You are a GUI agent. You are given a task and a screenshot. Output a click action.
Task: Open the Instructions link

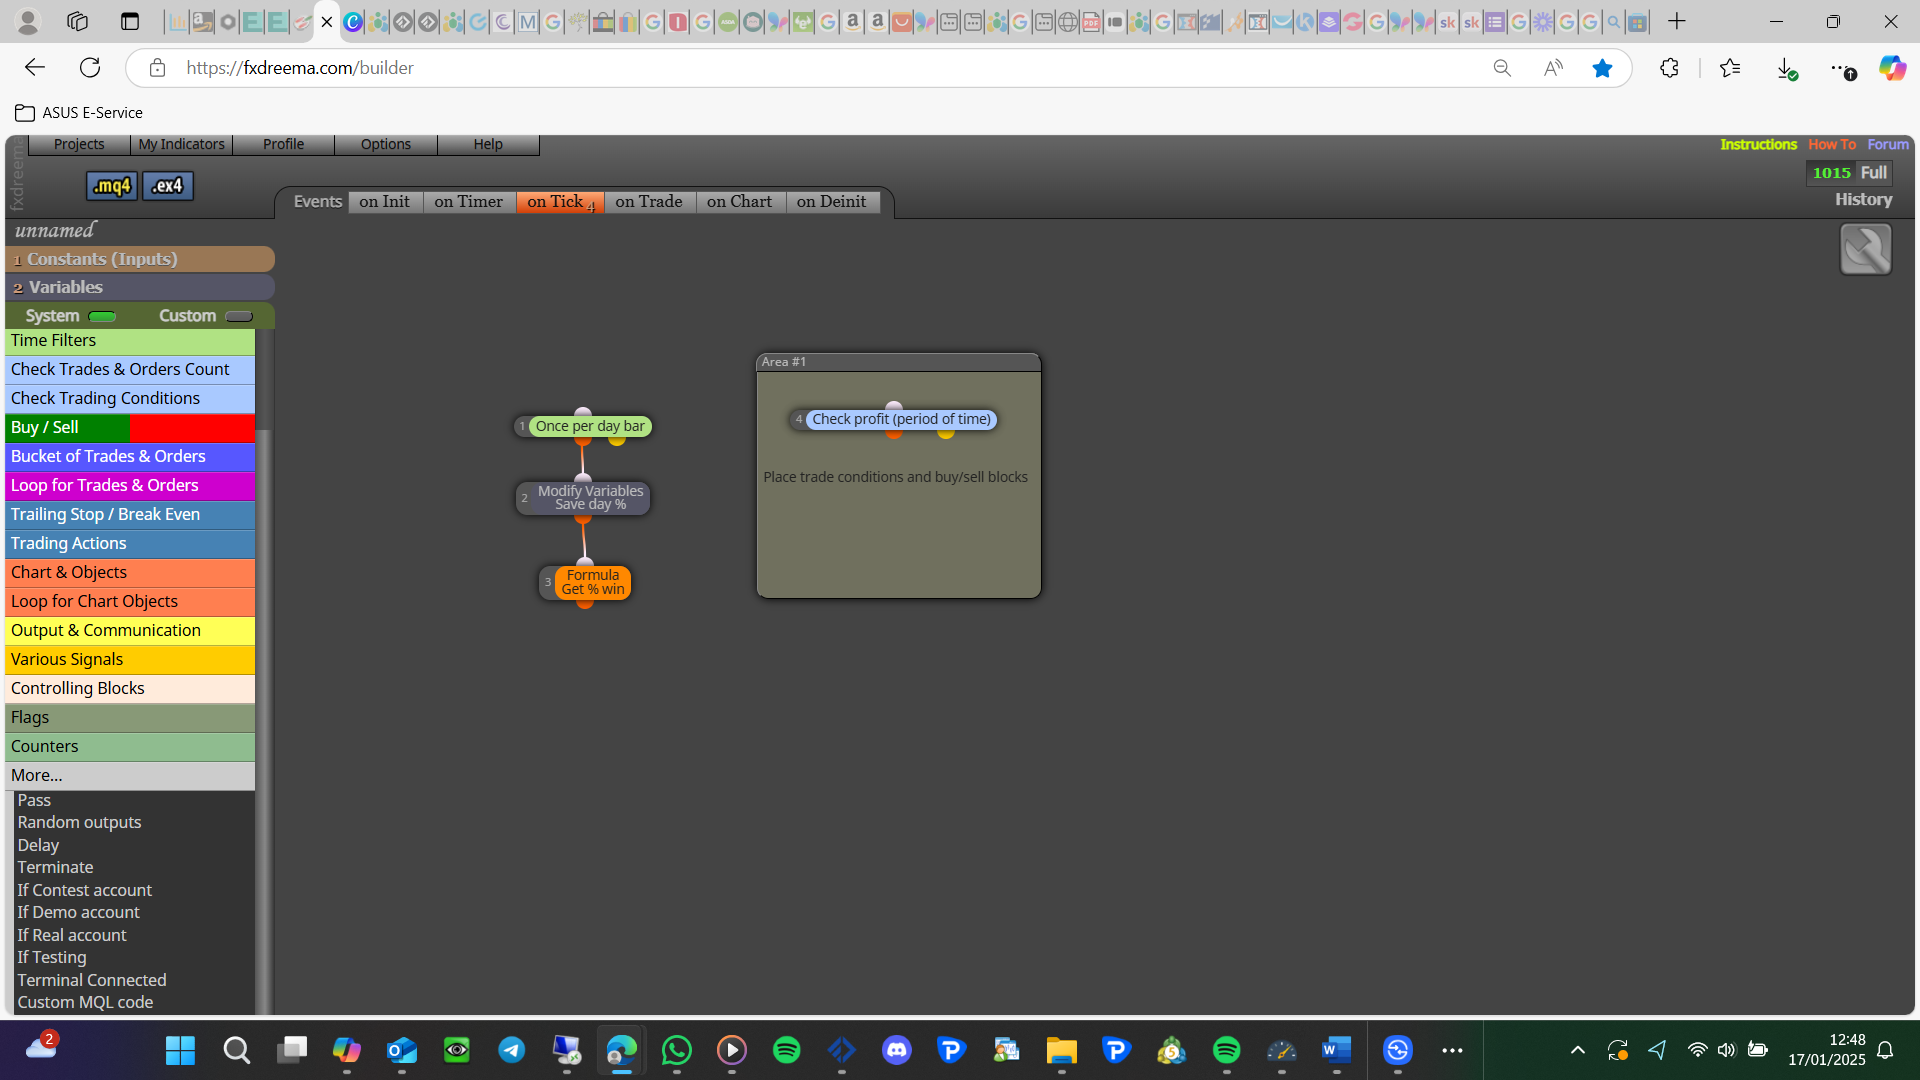[1758, 144]
